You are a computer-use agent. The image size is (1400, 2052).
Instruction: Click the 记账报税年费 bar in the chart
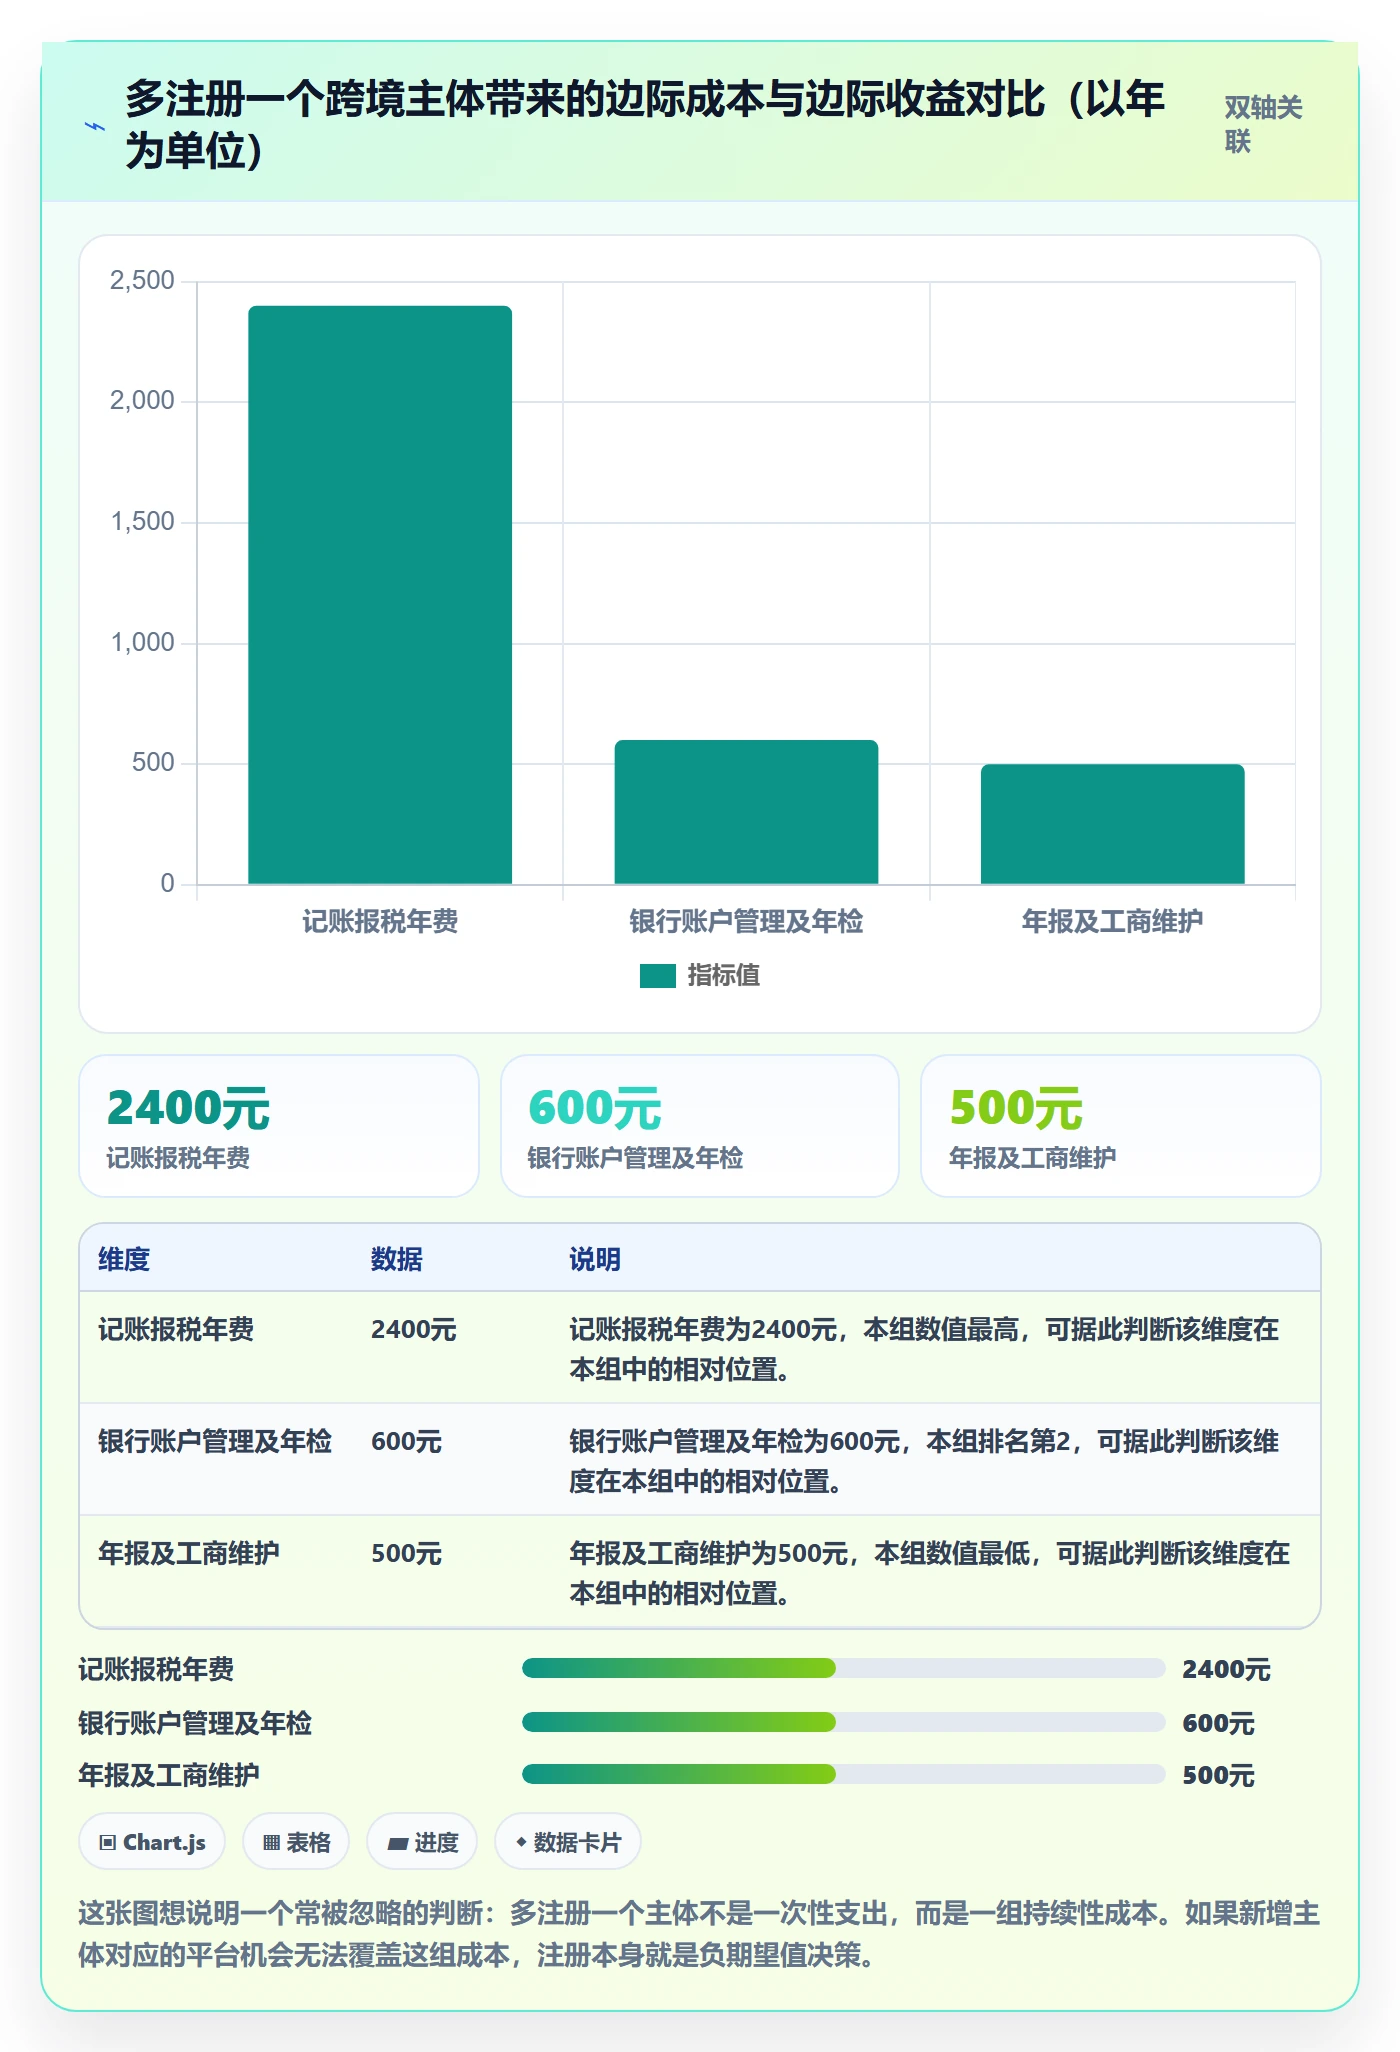coord(380,595)
